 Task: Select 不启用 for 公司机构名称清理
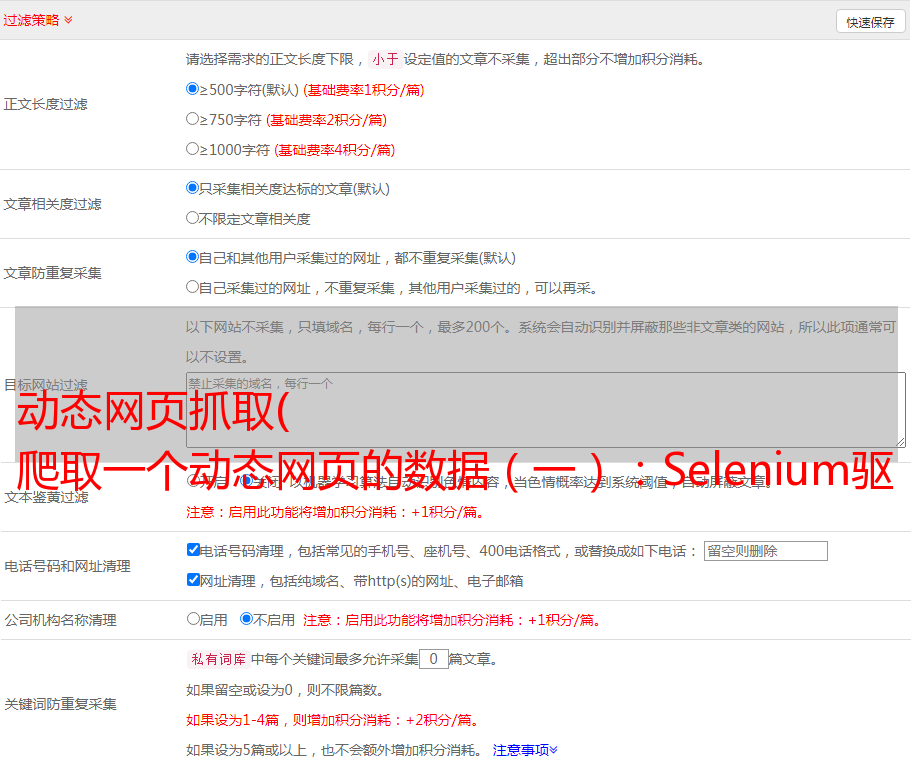246,619
